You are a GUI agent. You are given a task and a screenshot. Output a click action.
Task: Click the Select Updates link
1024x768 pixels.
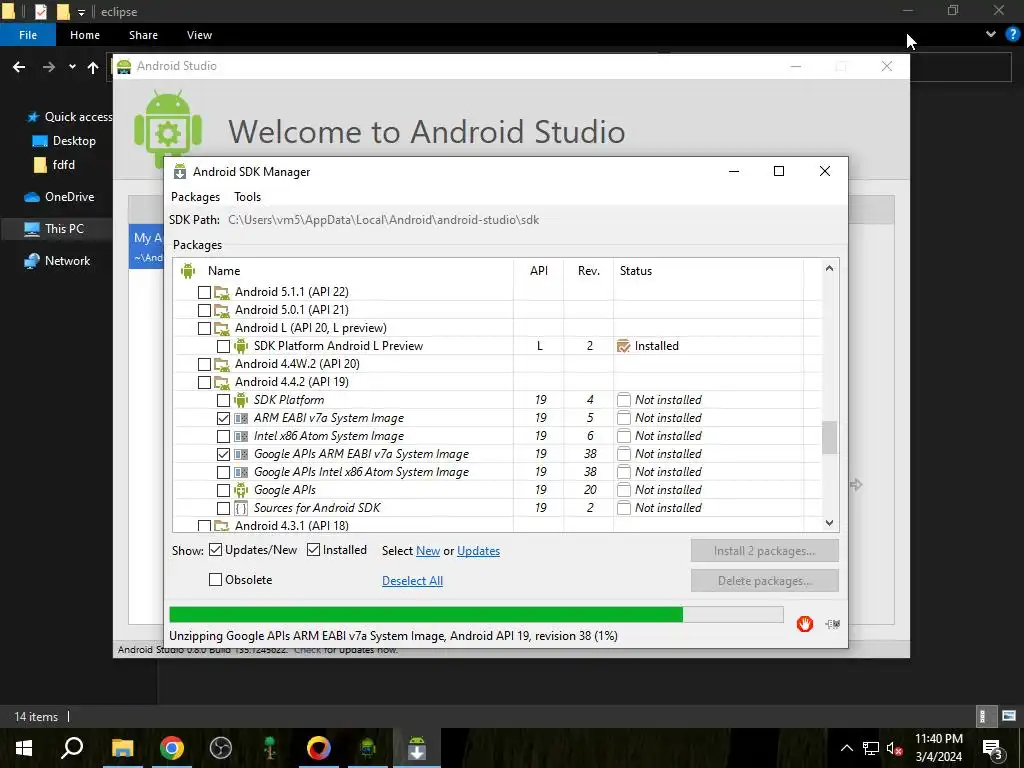pyautogui.click(x=479, y=551)
